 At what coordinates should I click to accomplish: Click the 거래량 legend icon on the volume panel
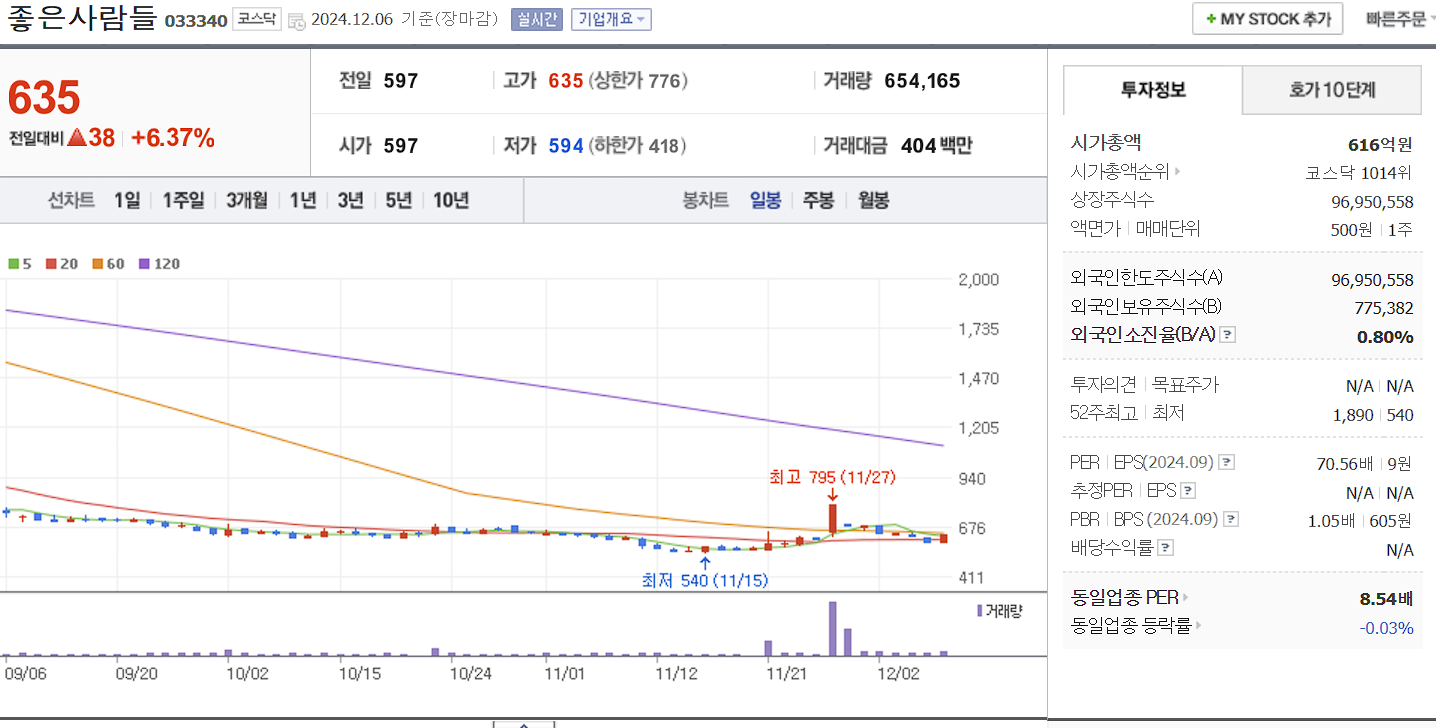click(x=978, y=612)
